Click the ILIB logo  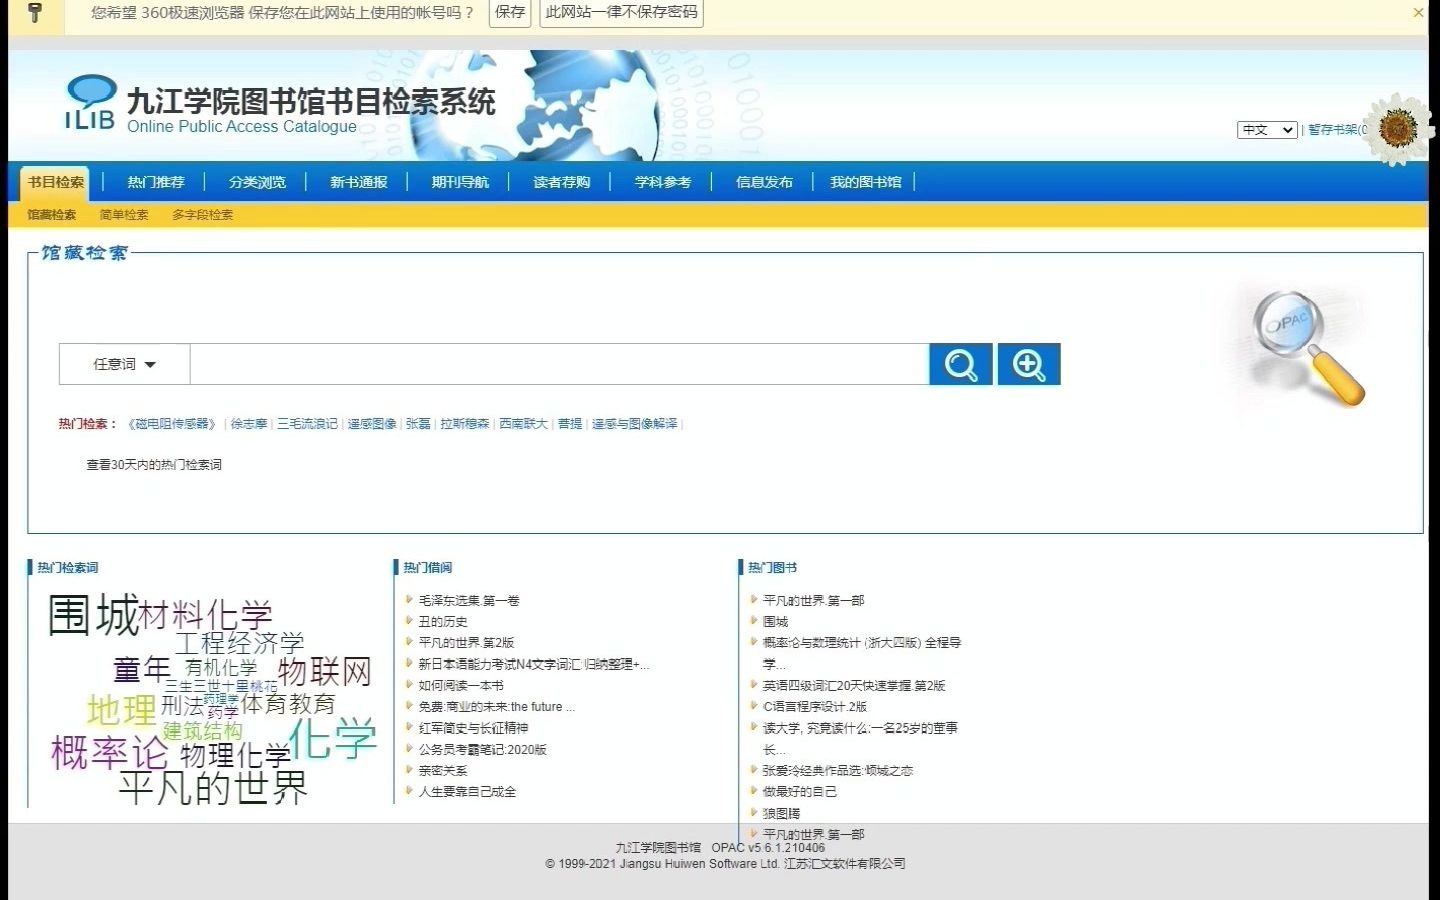[x=91, y=103]
